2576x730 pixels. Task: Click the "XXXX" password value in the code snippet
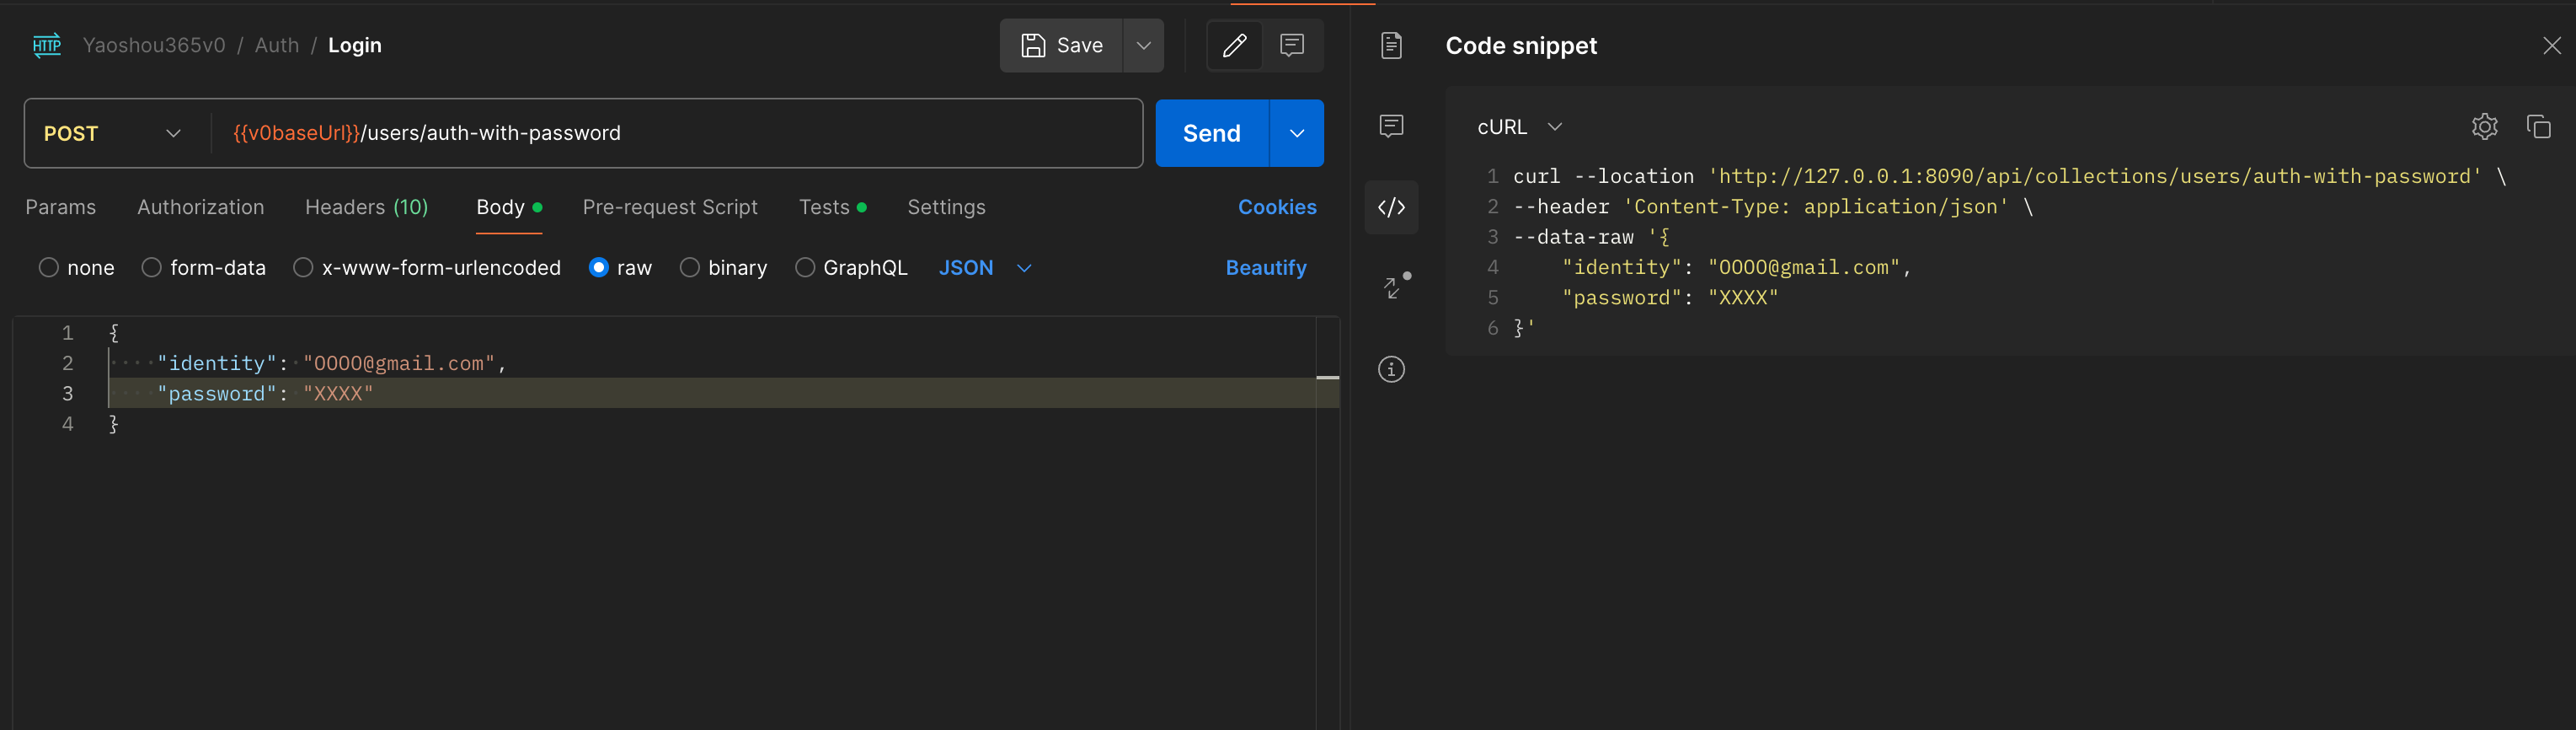[x=1743, y=297]
